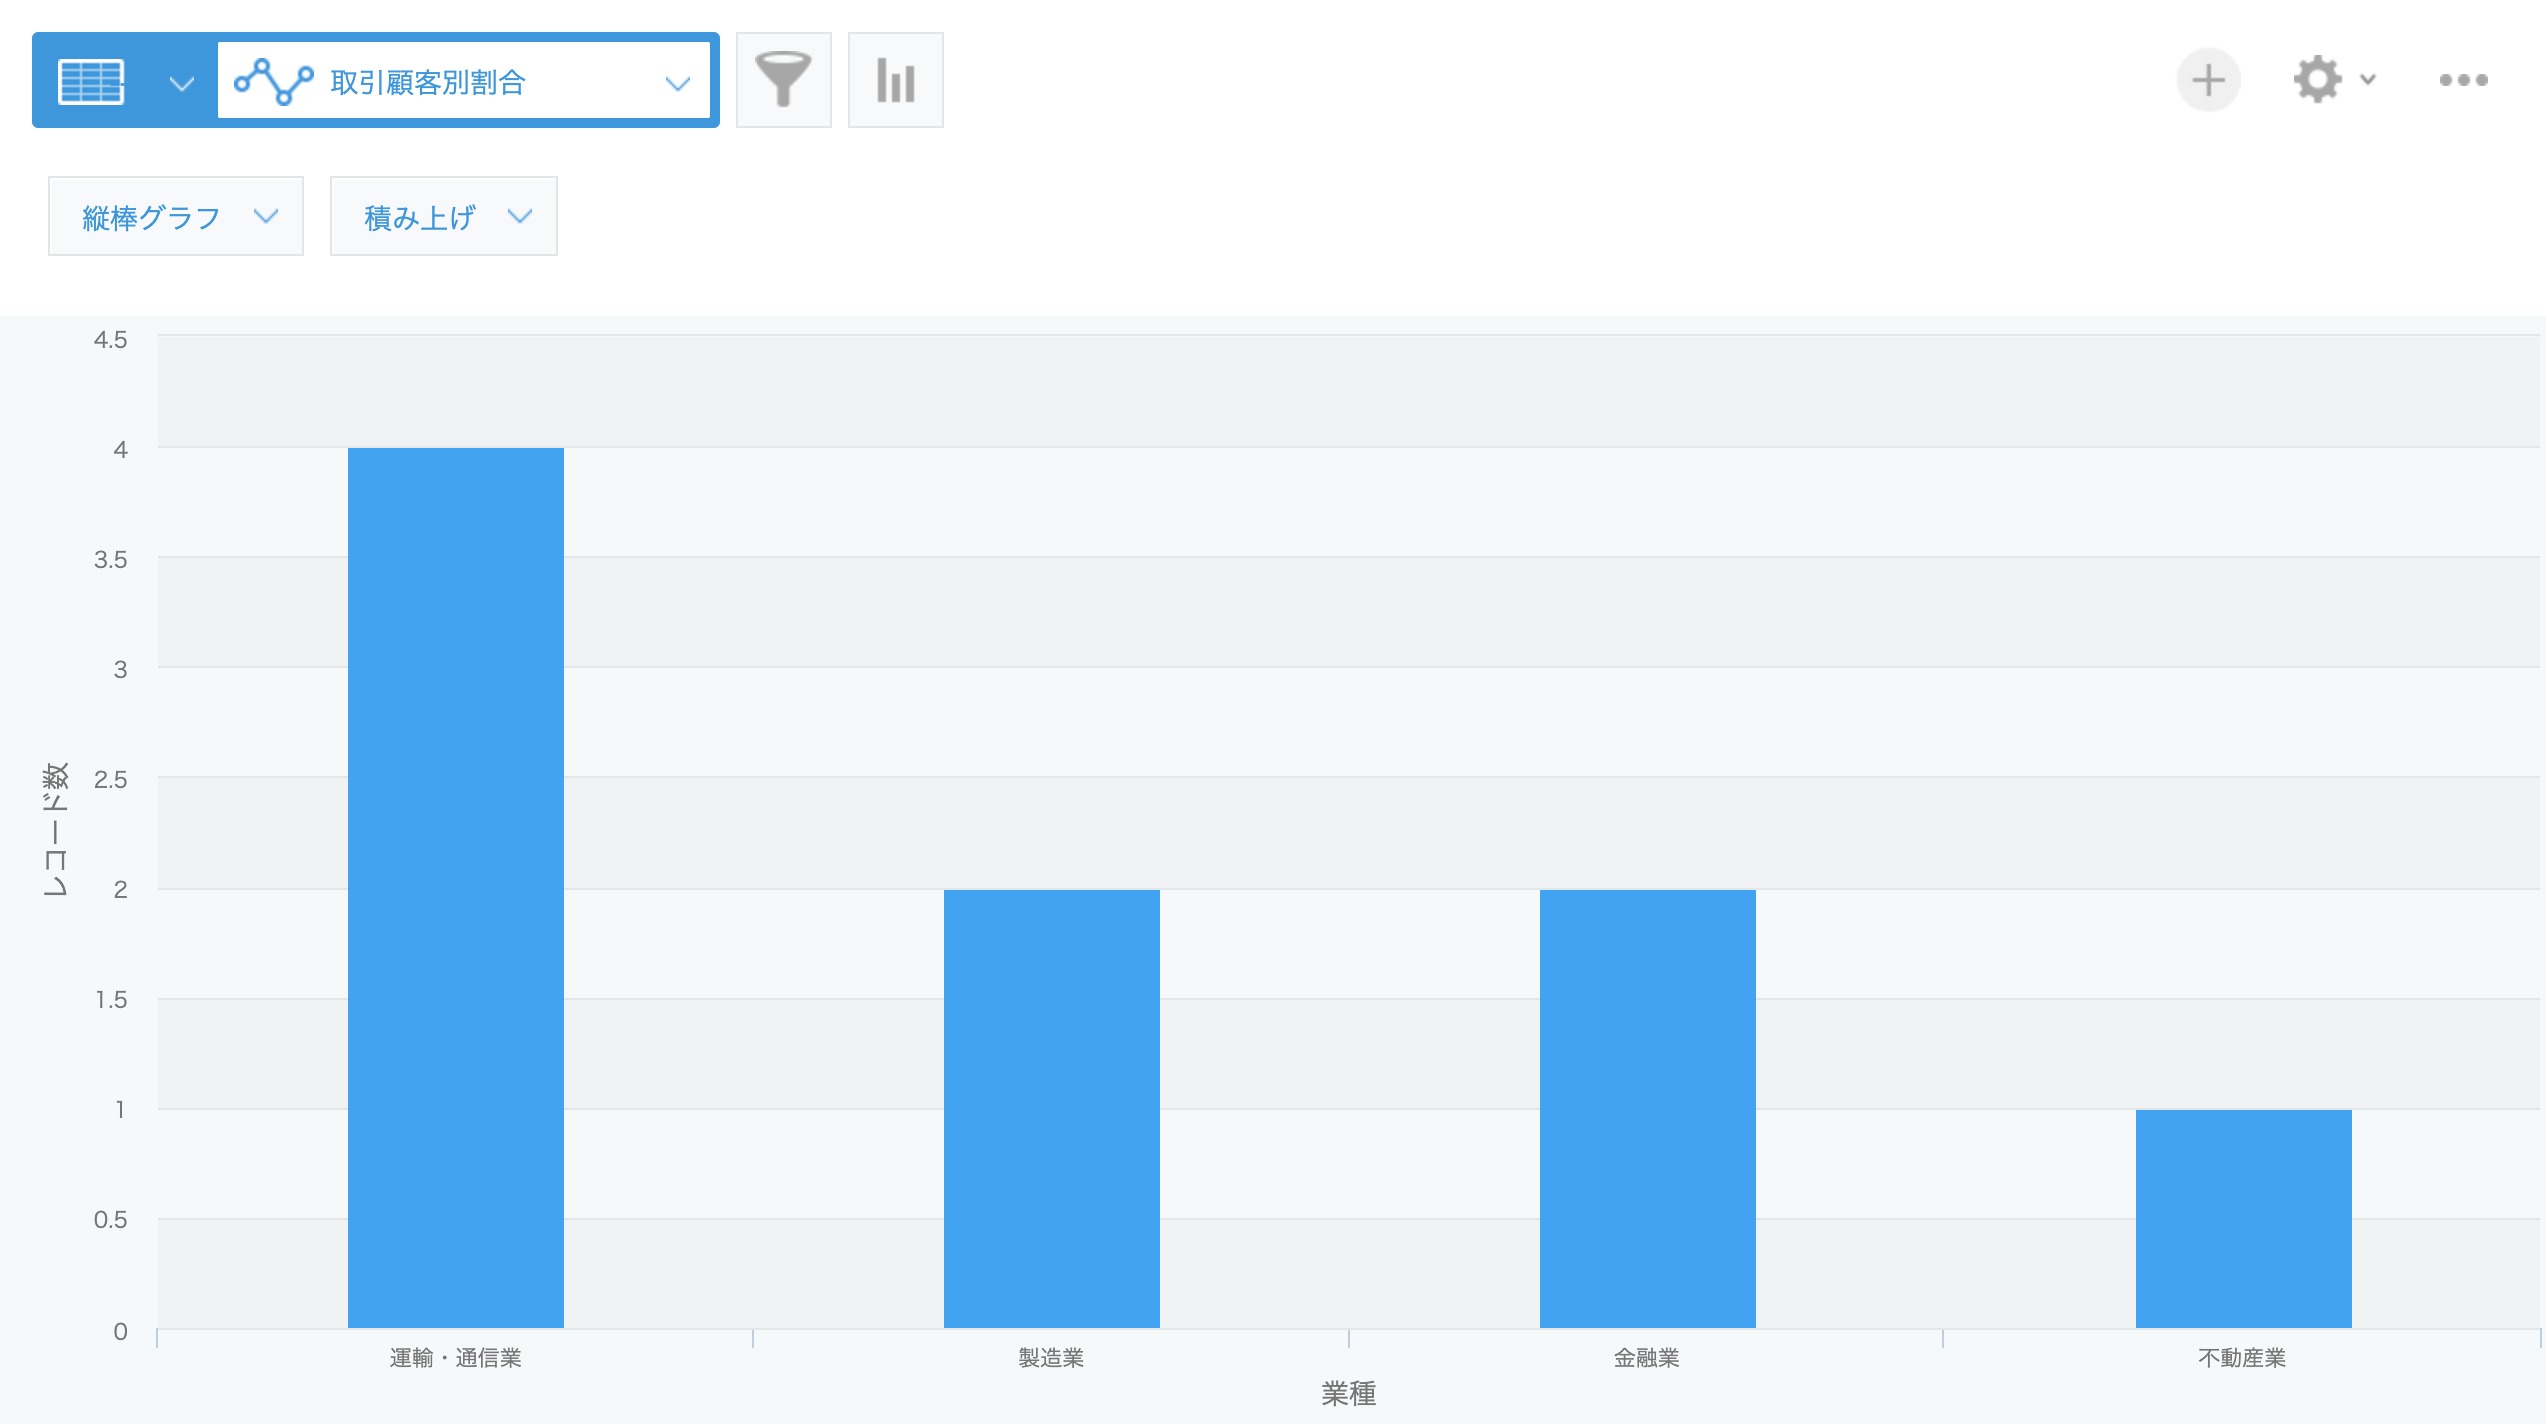Click the 不動産業 bar in chart
Viewport: 2546px width, 1424px height.
[2244, 1218]
